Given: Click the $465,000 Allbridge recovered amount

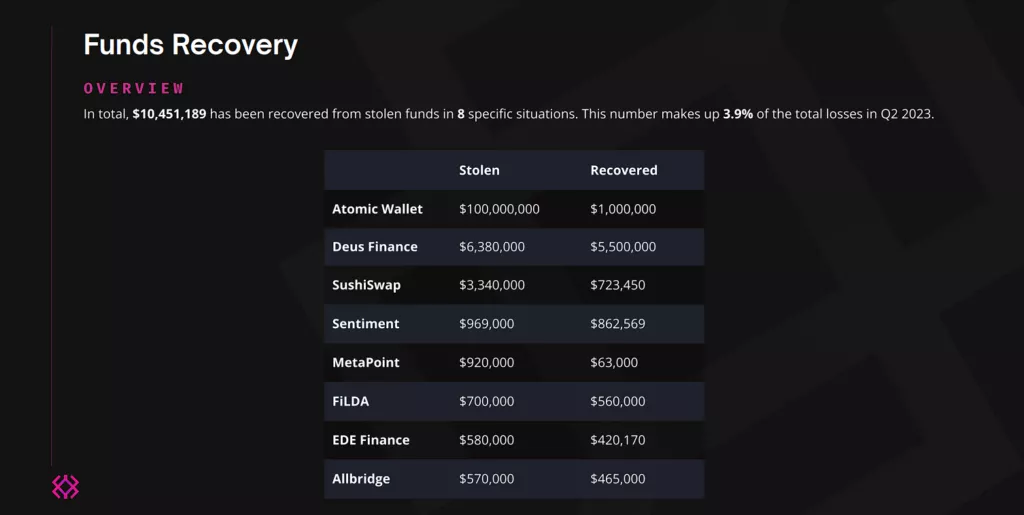Looking at the screenshot, I should coord(617,478).
